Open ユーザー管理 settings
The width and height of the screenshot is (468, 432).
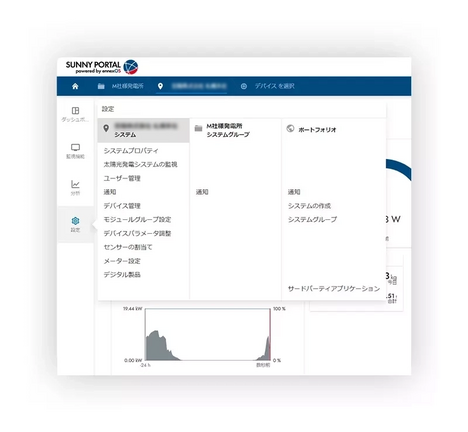[x=122, y=178]
